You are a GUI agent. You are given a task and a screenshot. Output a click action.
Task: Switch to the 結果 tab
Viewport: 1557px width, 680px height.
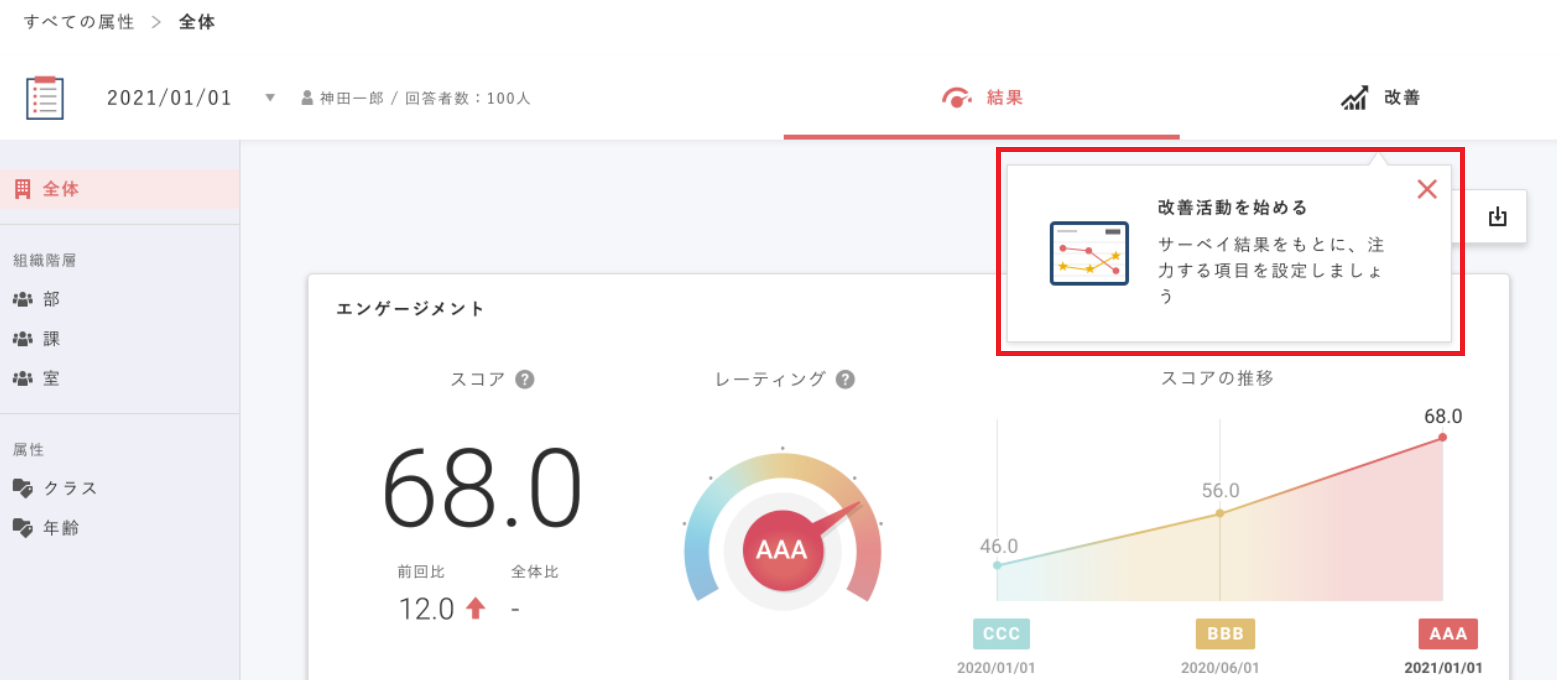pyautogui.click(x=982, y=98)
